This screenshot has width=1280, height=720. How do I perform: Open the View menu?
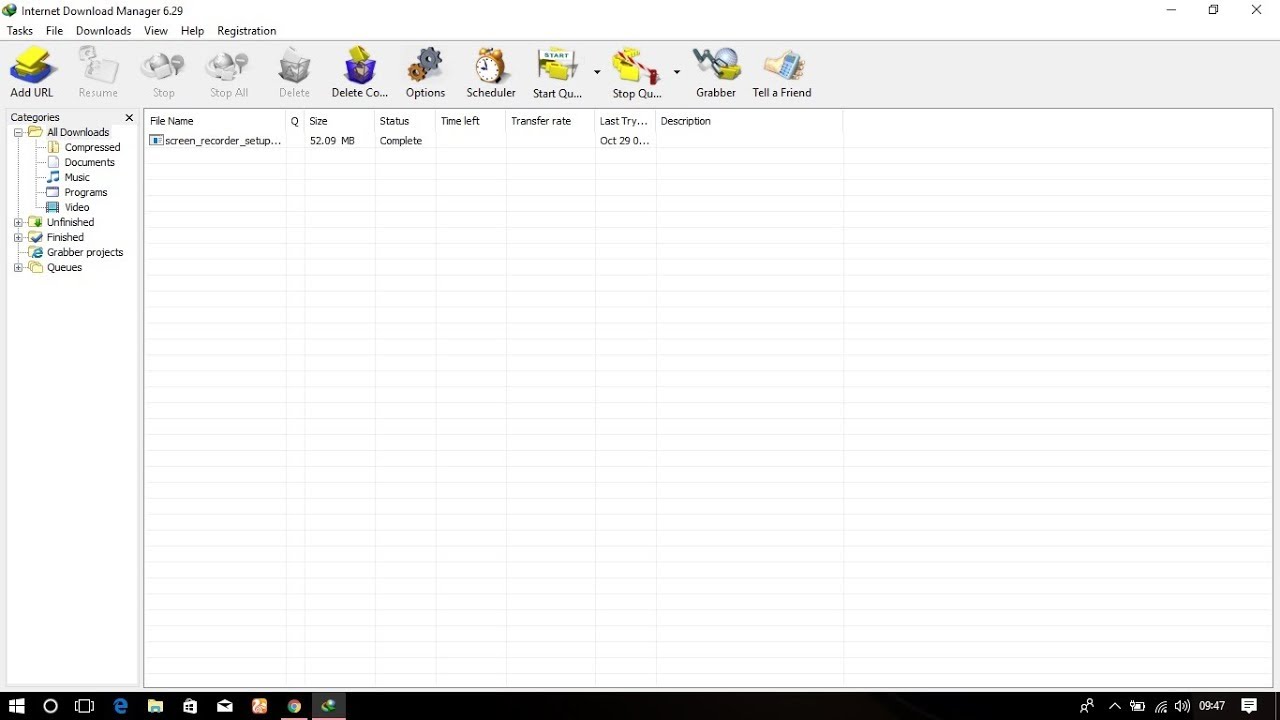[156, 31]
